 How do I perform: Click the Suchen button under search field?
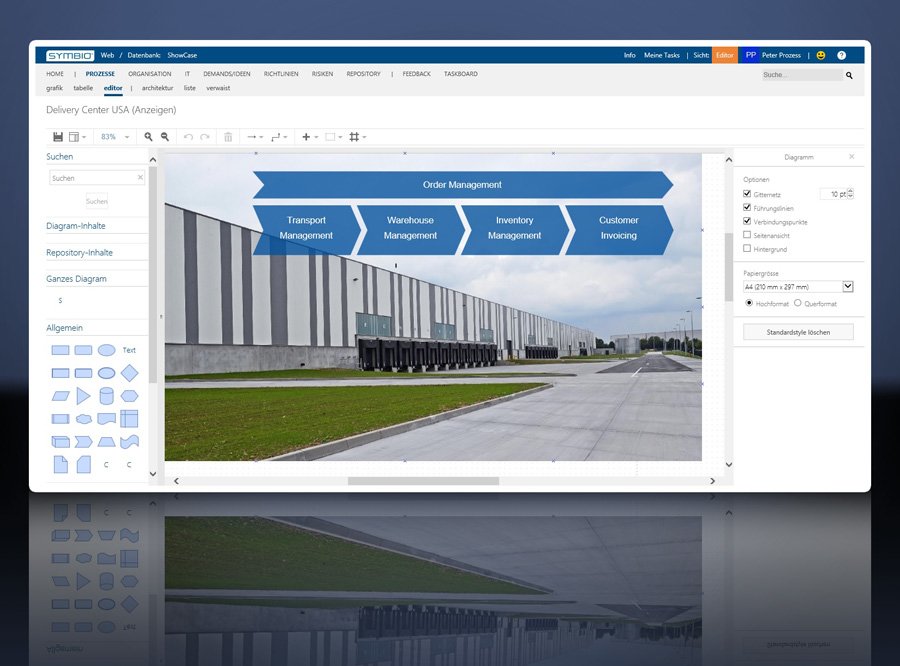coord(96,201)
